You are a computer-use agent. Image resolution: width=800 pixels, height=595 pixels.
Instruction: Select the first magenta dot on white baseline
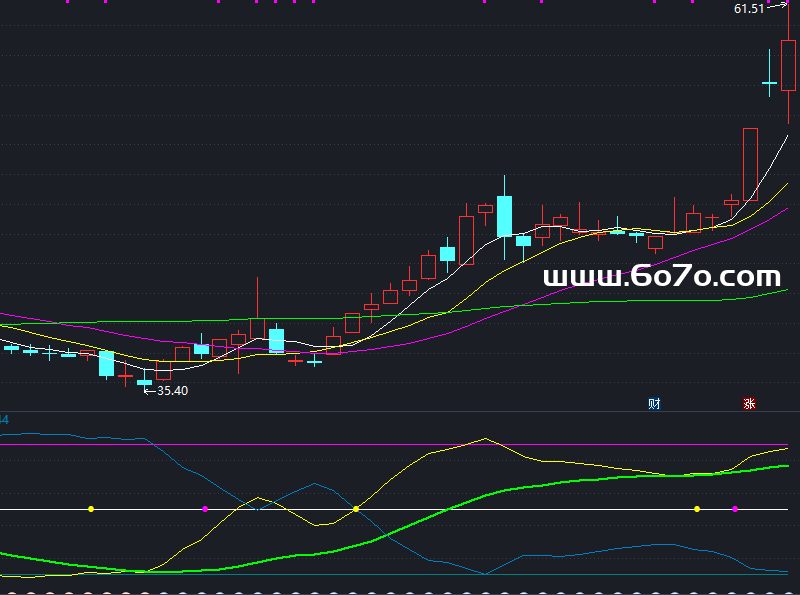click(x=205, y=509)
